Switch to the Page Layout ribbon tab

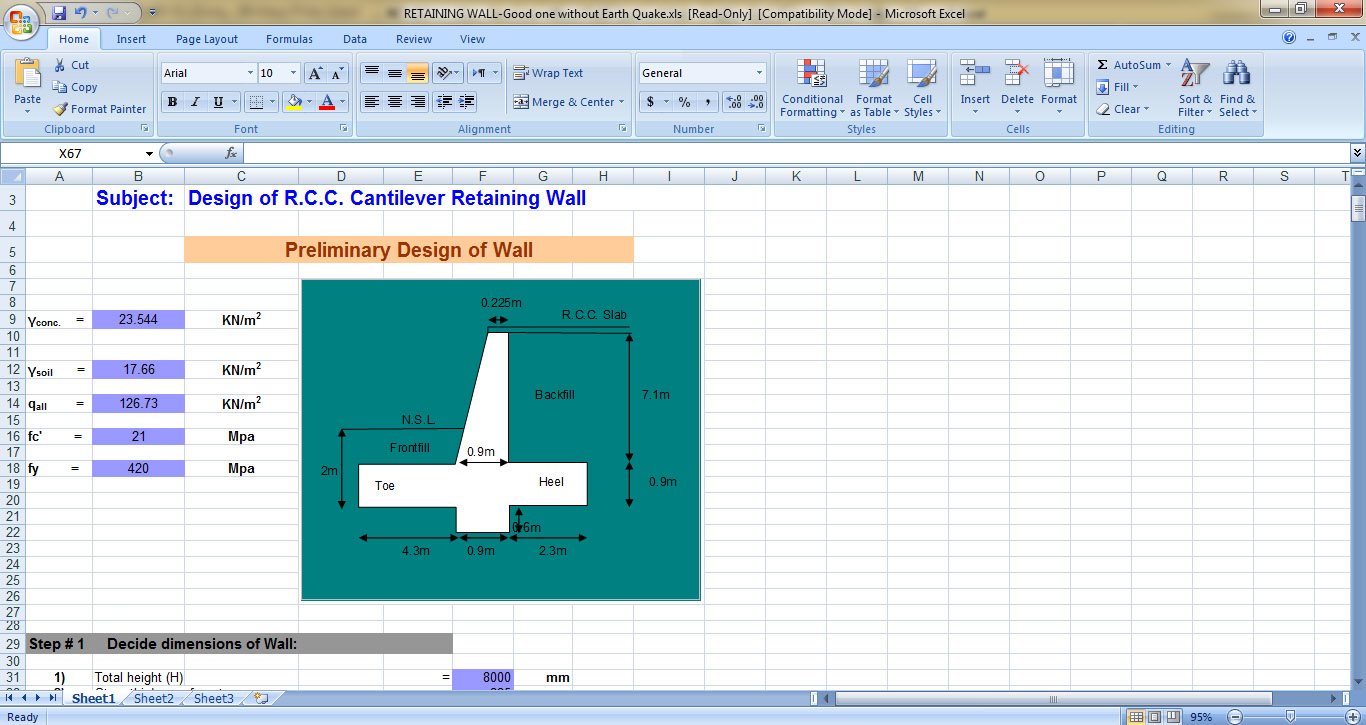coord(207,39)
